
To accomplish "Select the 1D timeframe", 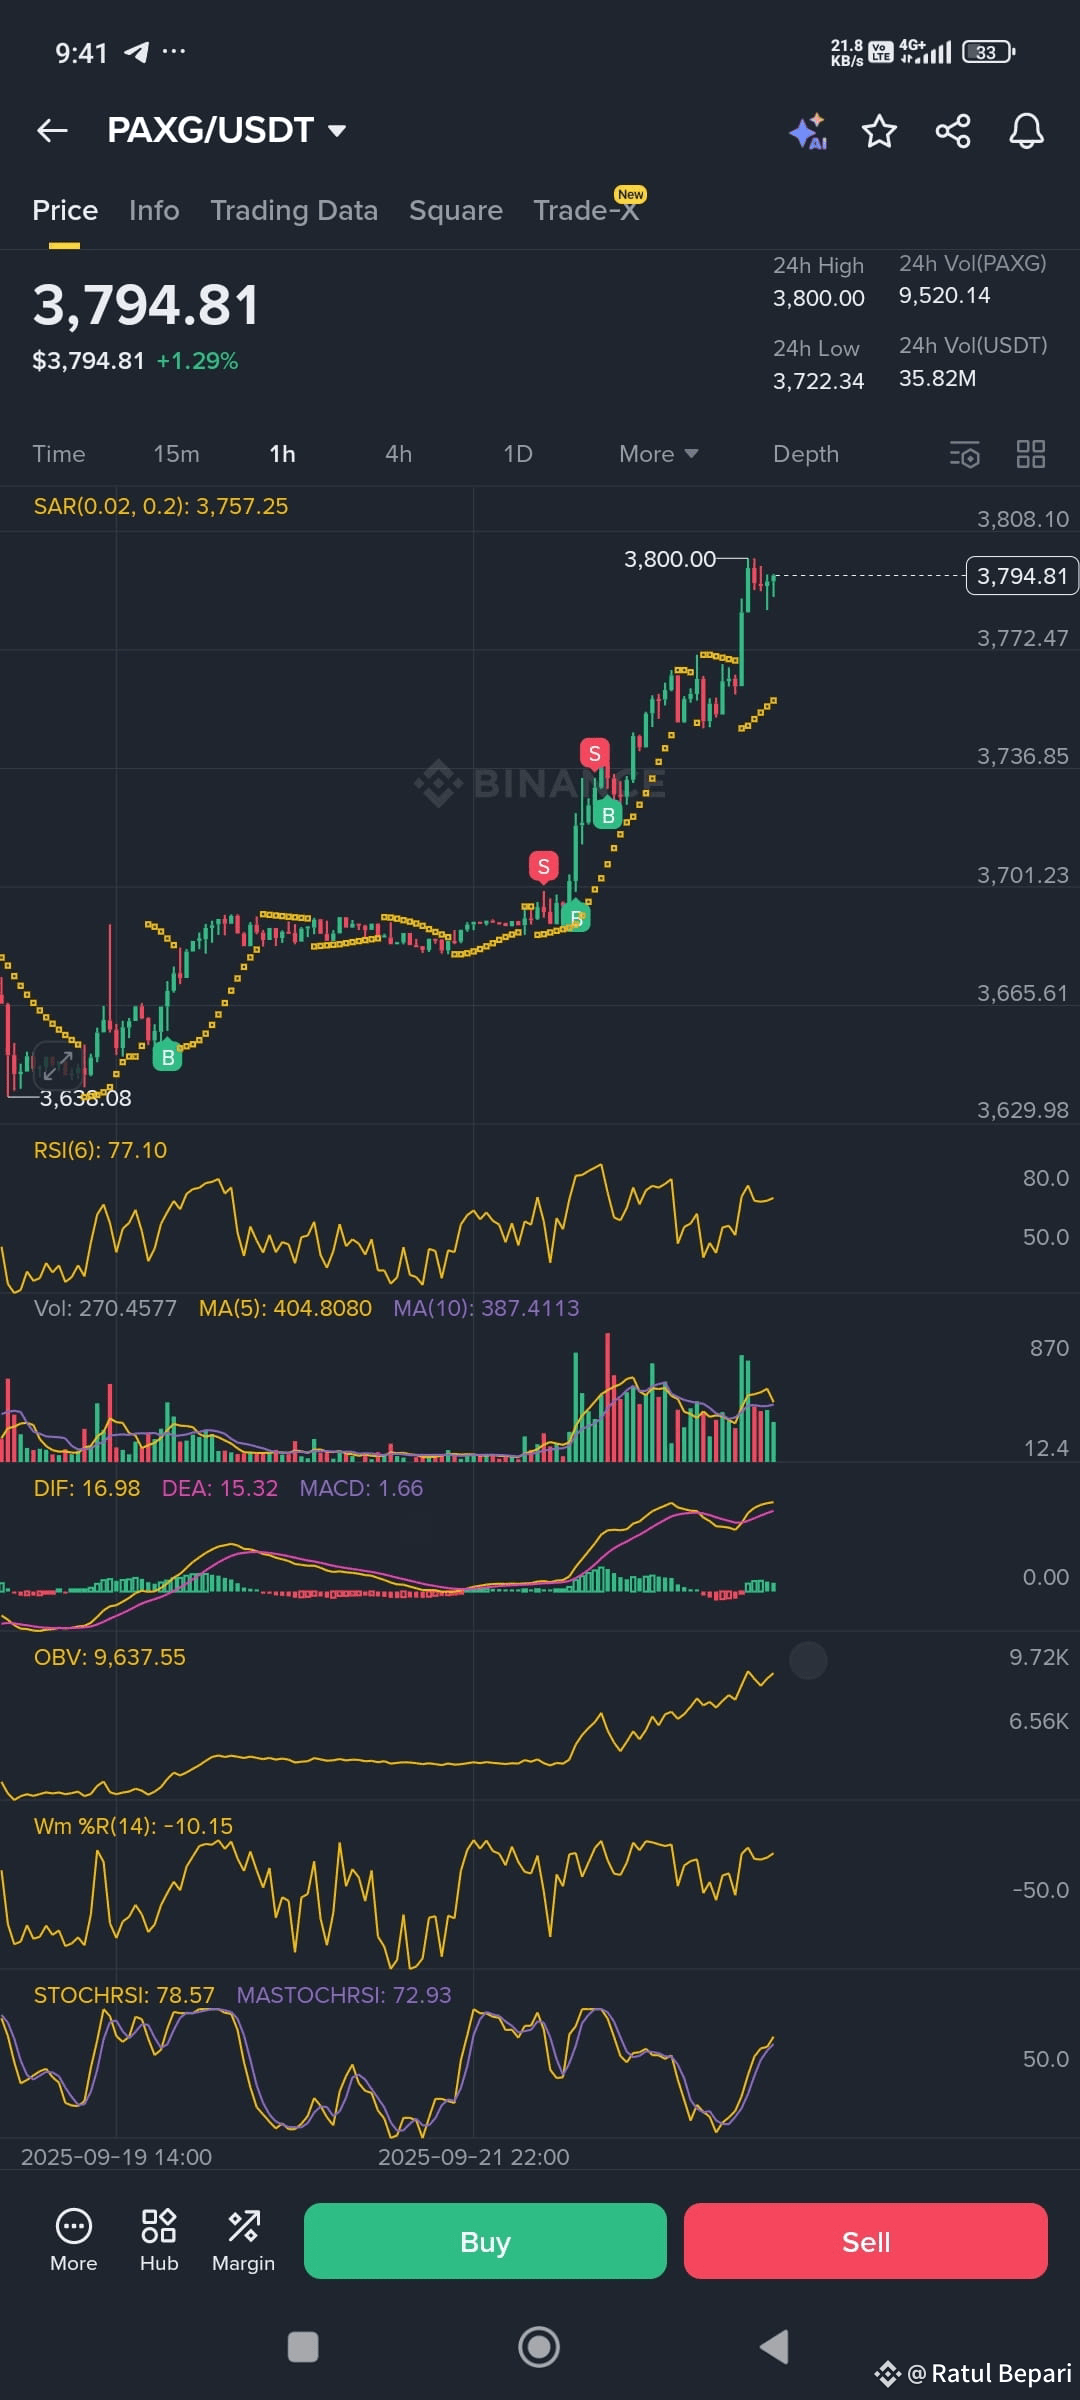I will [518, 454].
